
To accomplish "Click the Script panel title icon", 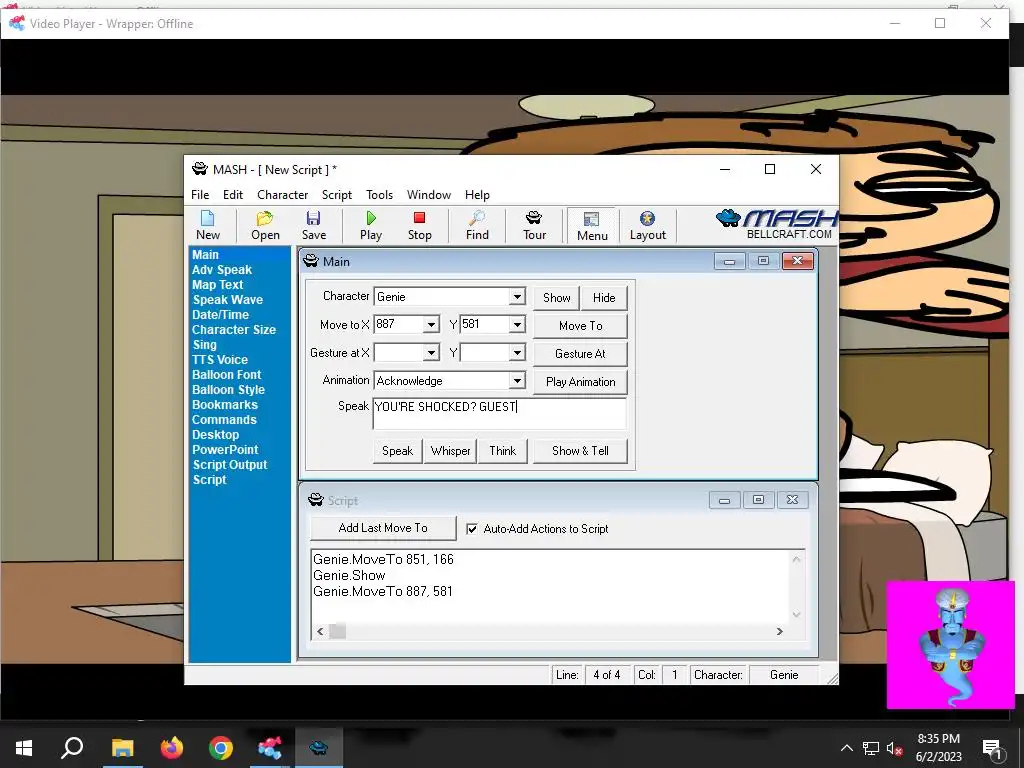I will [x=315, y=500].
